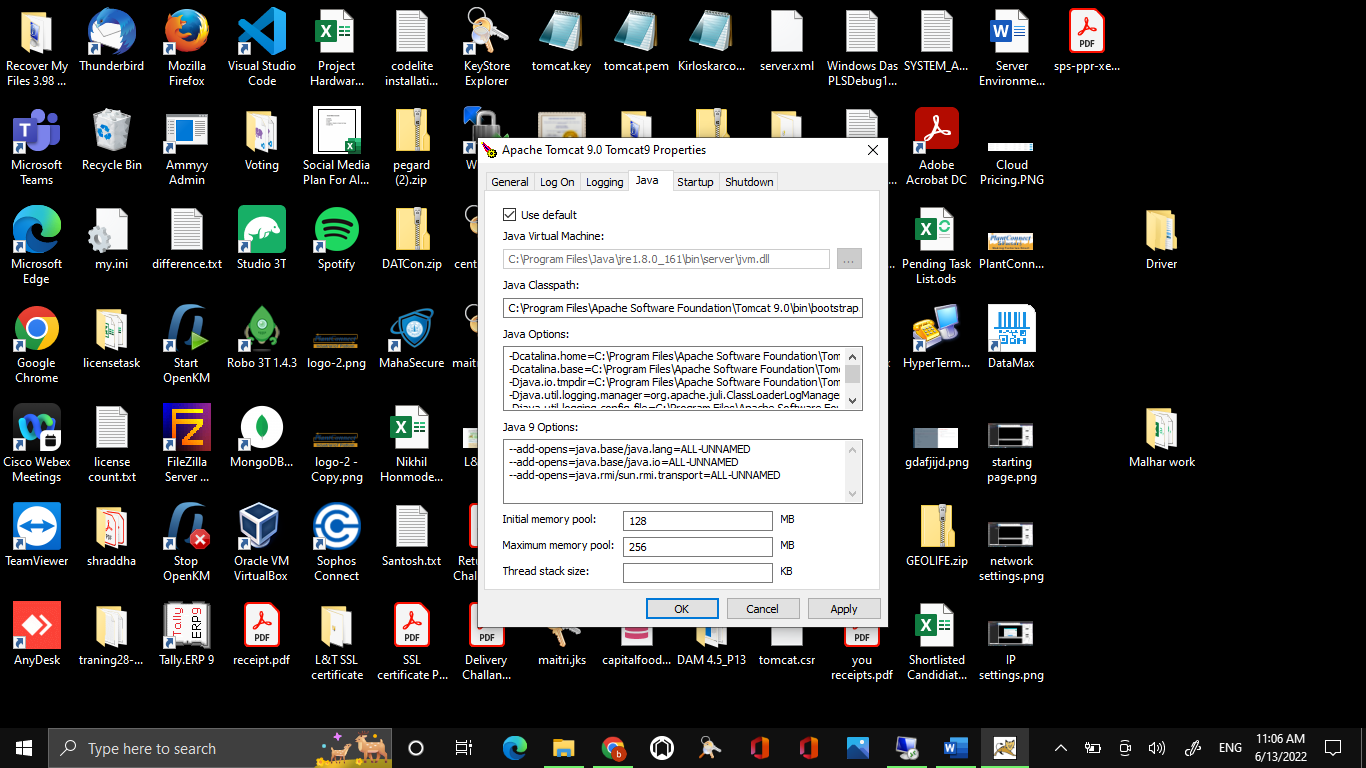Click the Maximum memory pool field
The width and height of the screenshot is (1366, 768).
point(698,547)
